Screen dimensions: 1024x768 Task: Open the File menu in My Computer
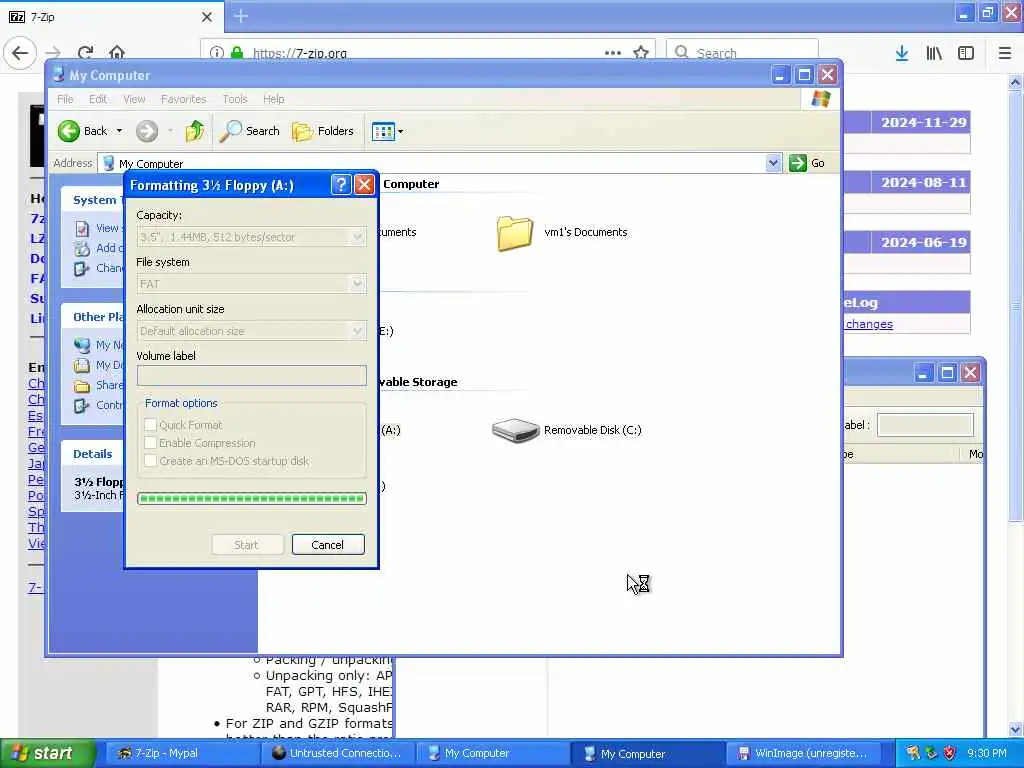coord(65,99)
